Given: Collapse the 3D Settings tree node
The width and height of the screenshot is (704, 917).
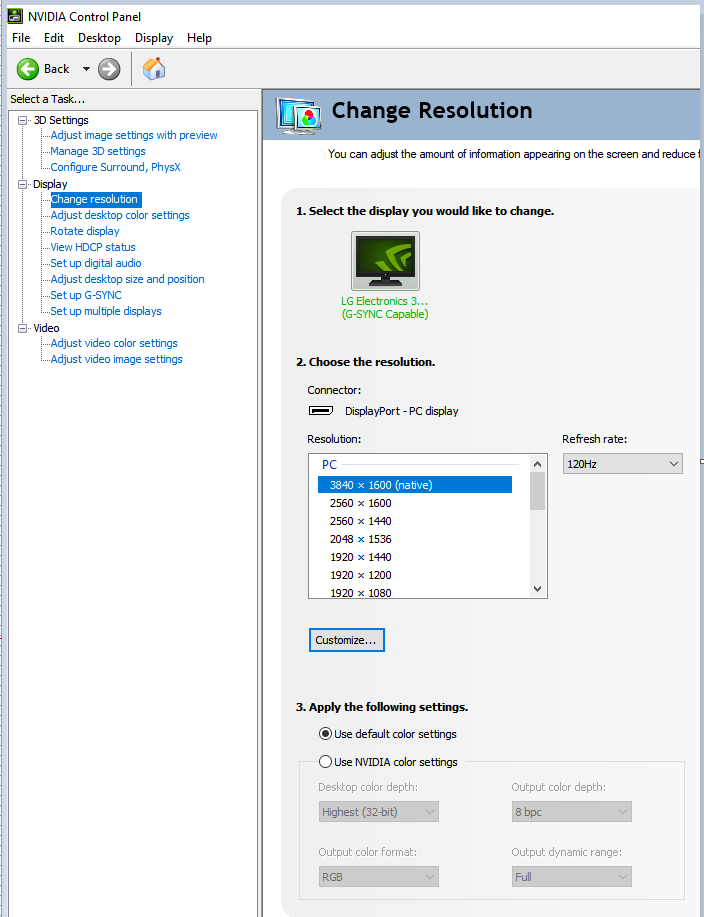Looking at the screenshot, I should tap(23, 120).
